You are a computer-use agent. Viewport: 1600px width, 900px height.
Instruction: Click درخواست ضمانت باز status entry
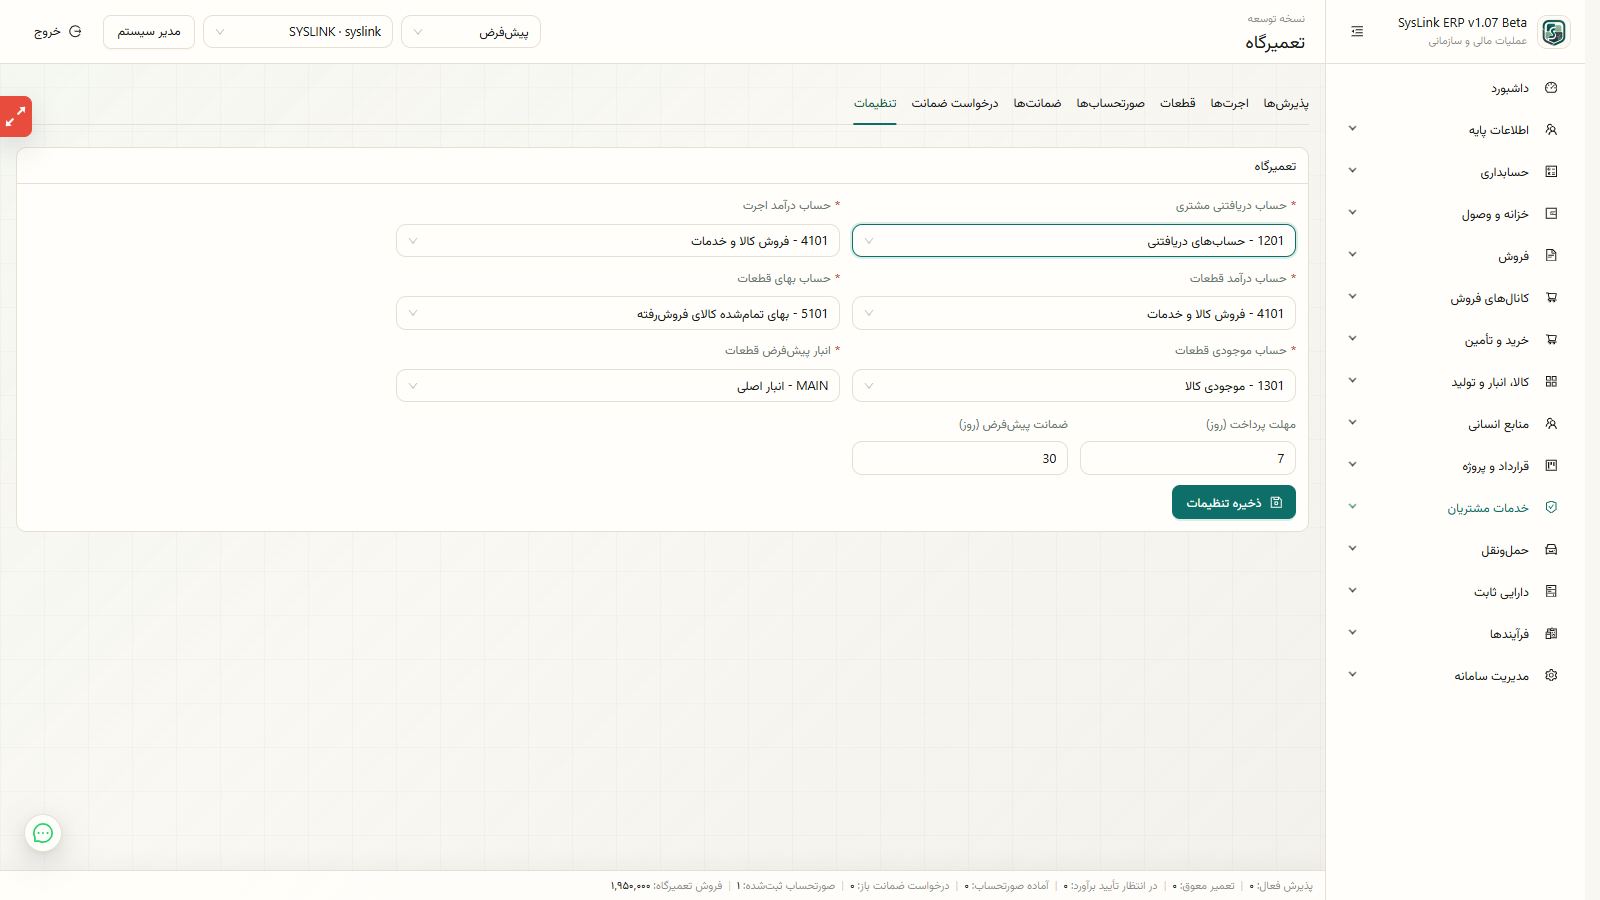pos(900,886)
